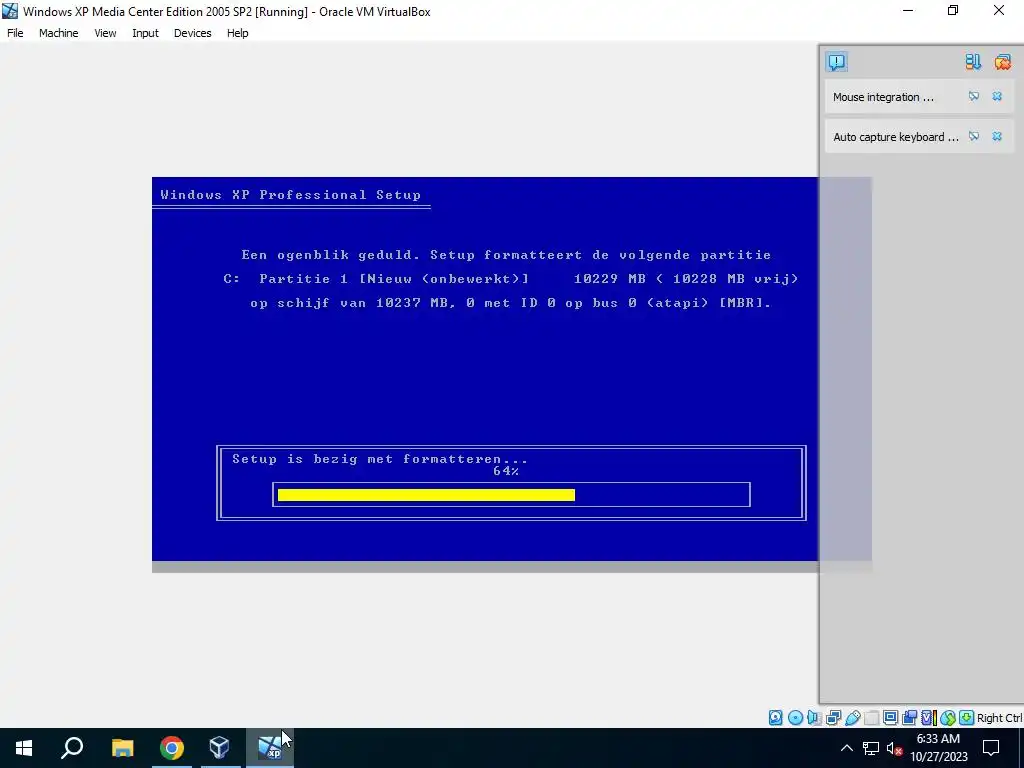Open the Devices menu
This screenshot has width=1024, height=768.
(192, 33)
